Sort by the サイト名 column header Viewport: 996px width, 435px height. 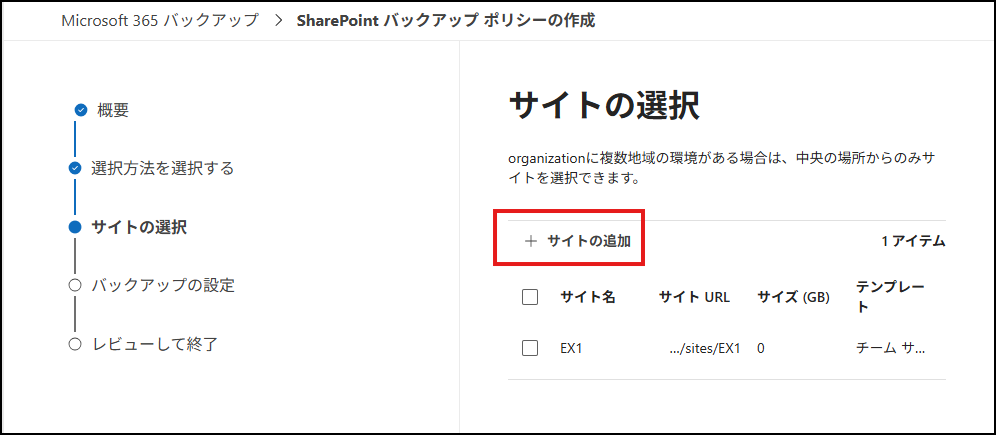pyautogui.click(x=587, y=297)
